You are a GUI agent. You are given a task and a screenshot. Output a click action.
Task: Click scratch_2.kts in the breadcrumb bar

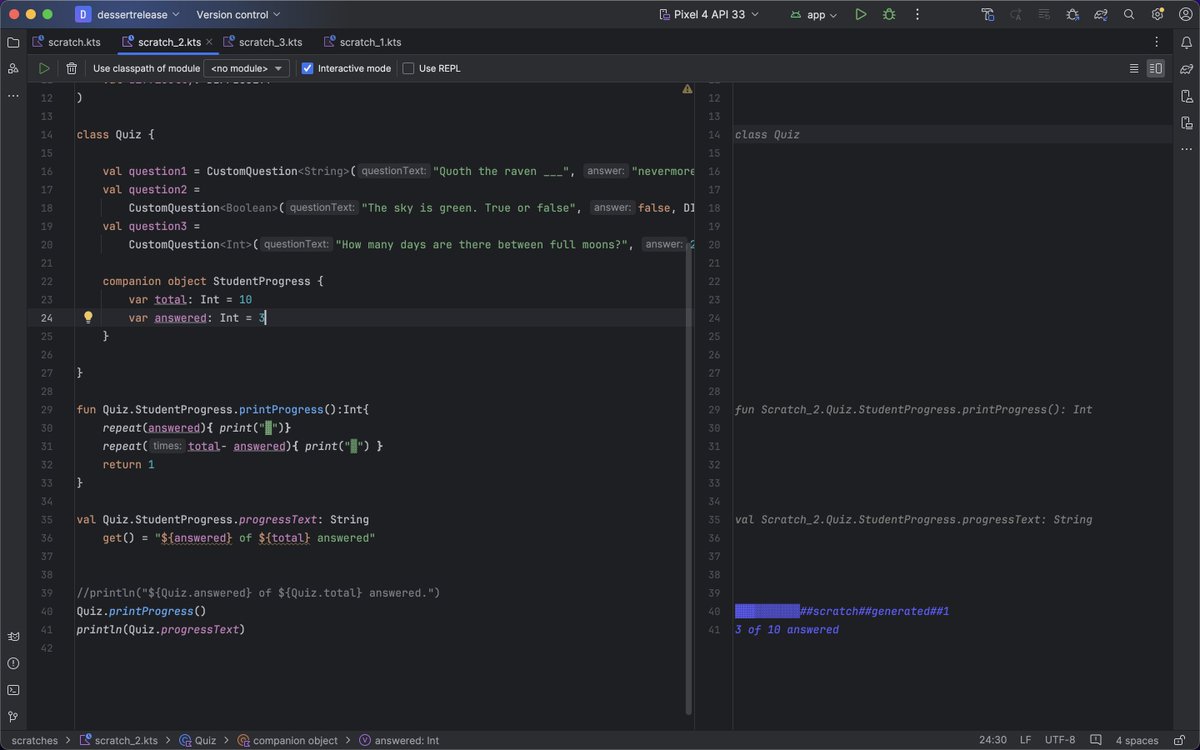point(120,741)
